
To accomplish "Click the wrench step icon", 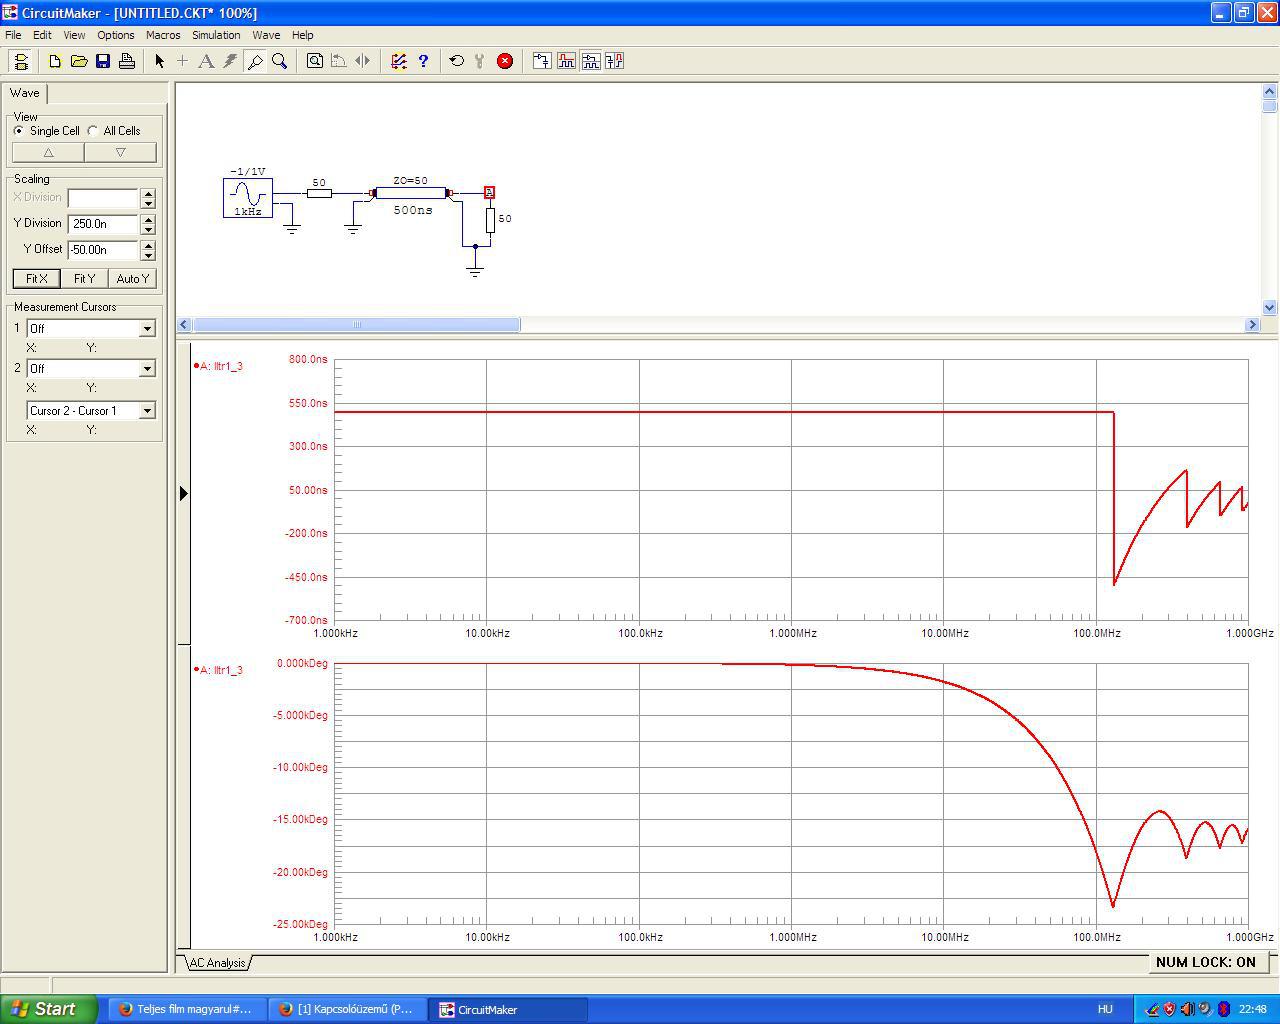I will [x=480, y=61].
